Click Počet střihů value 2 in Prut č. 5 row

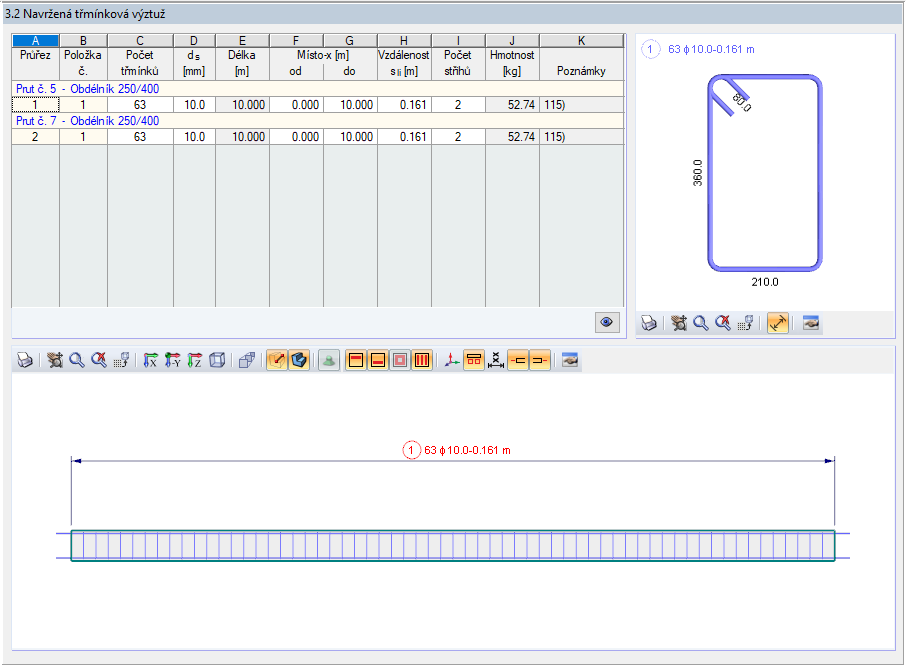[458, 105]
